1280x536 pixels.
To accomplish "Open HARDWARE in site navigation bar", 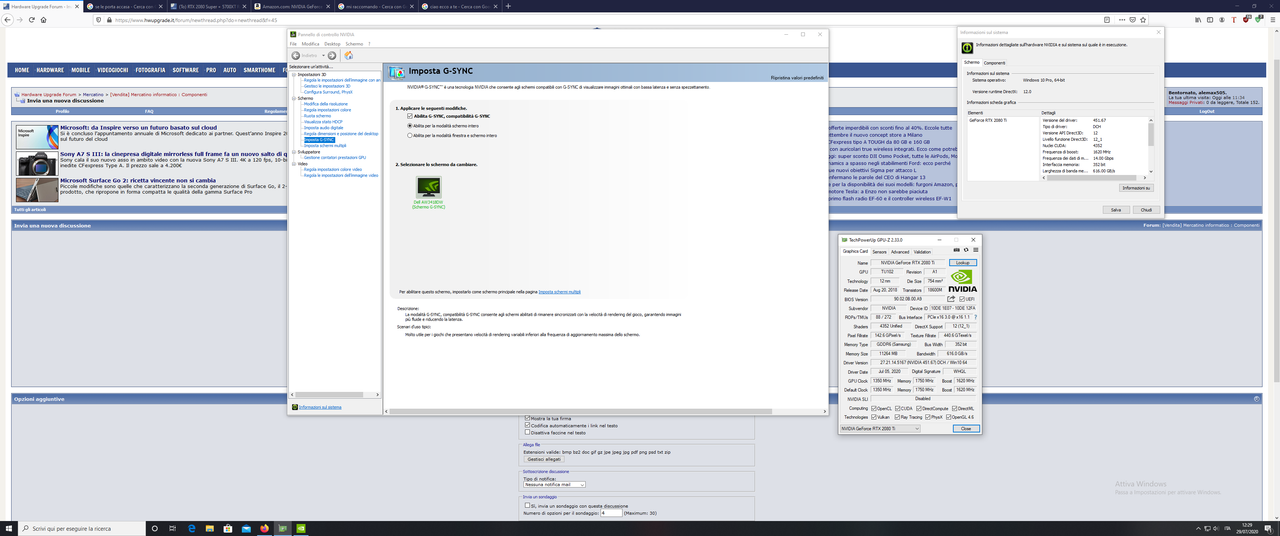I will 50,70.
